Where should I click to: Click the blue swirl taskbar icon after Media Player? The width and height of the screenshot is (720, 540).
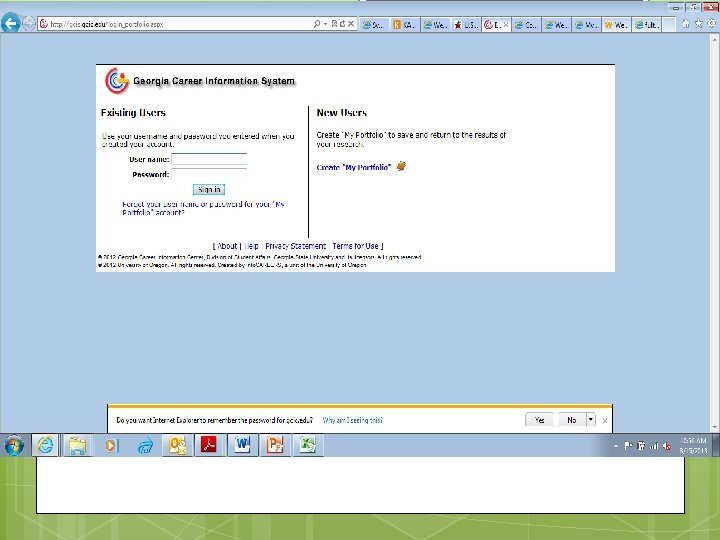145,445
